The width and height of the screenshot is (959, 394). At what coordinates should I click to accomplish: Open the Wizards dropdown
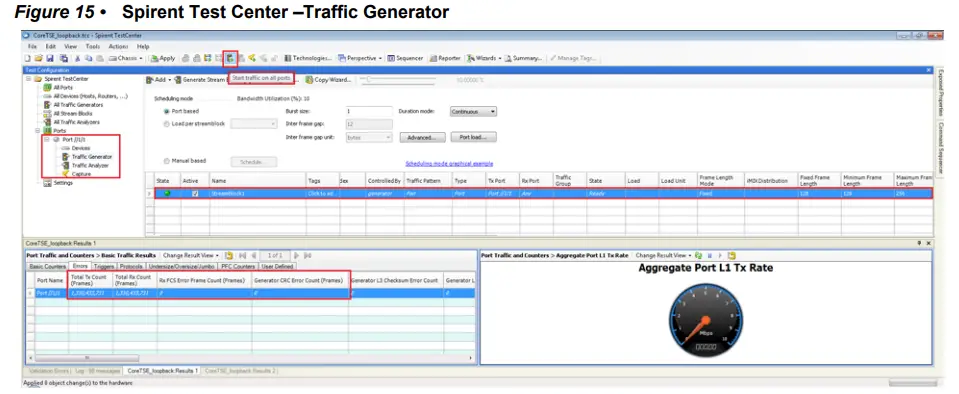coord(484,58)
